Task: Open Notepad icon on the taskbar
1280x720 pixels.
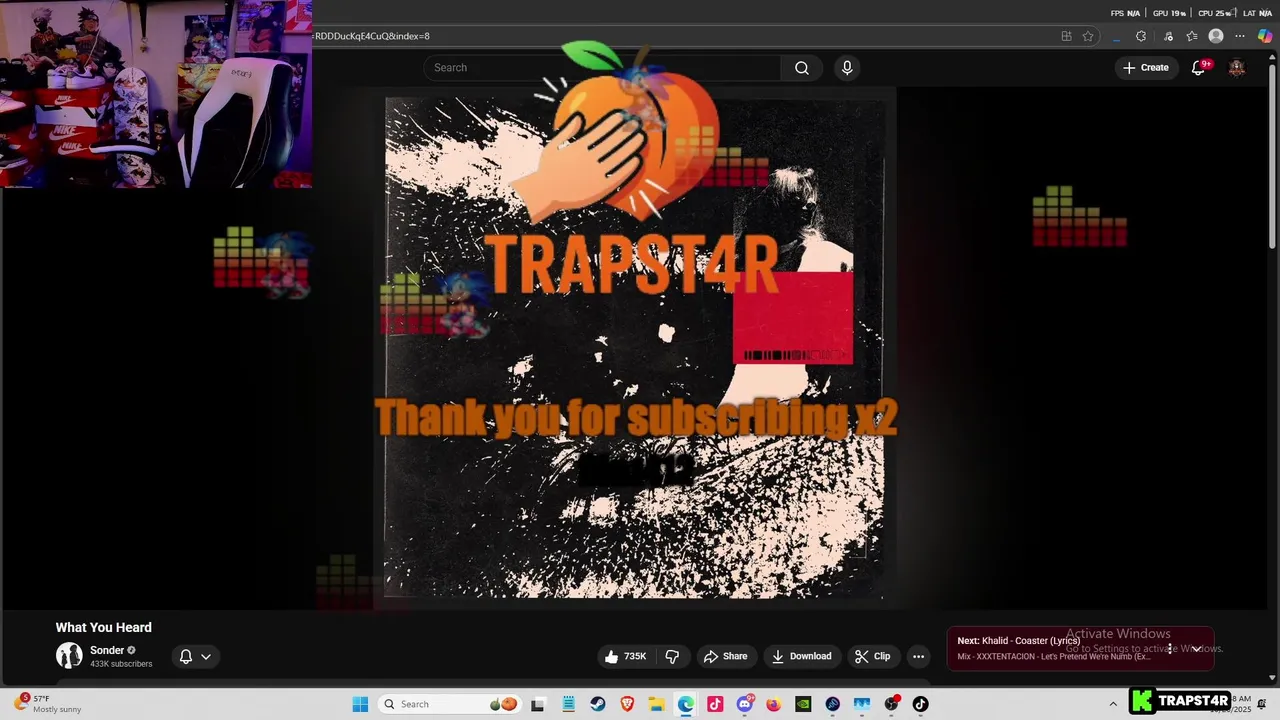Action: tap(568, 704)
